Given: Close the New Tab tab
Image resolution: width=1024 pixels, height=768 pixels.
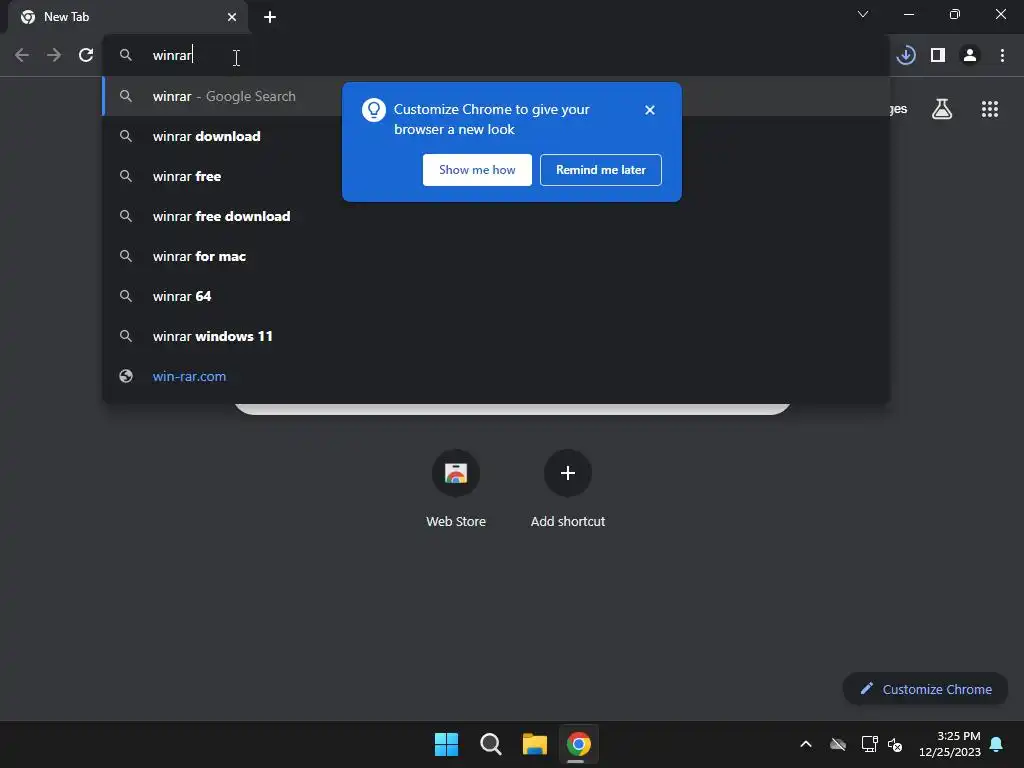Looking at the screenshot, I should 232,17.
